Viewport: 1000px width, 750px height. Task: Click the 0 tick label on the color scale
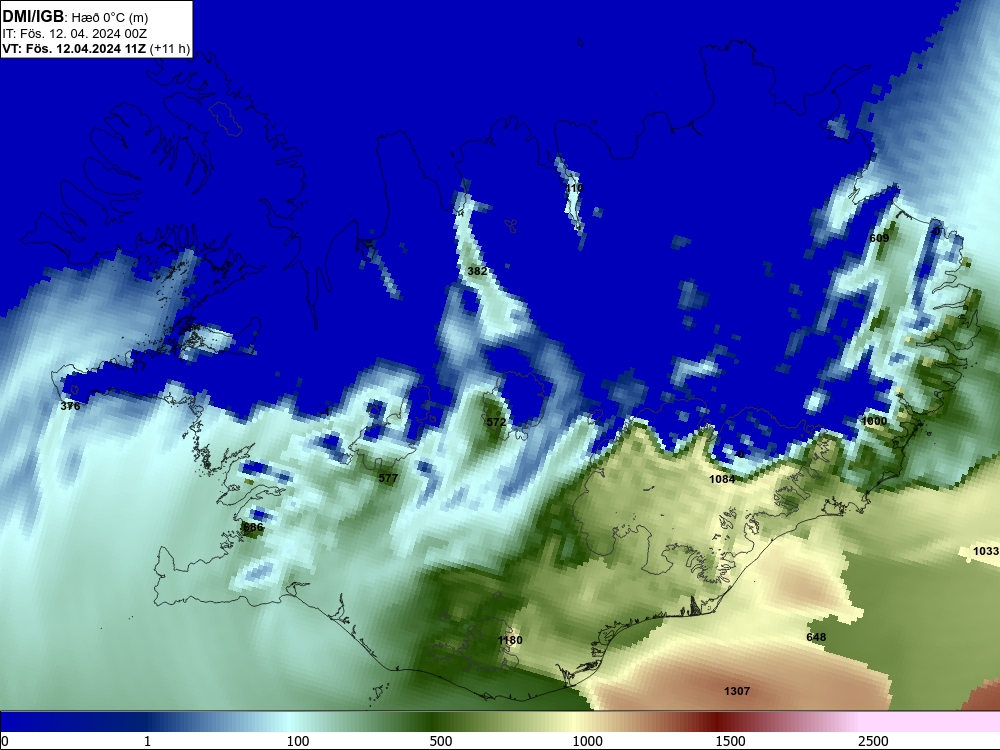(x=5, y=741)
